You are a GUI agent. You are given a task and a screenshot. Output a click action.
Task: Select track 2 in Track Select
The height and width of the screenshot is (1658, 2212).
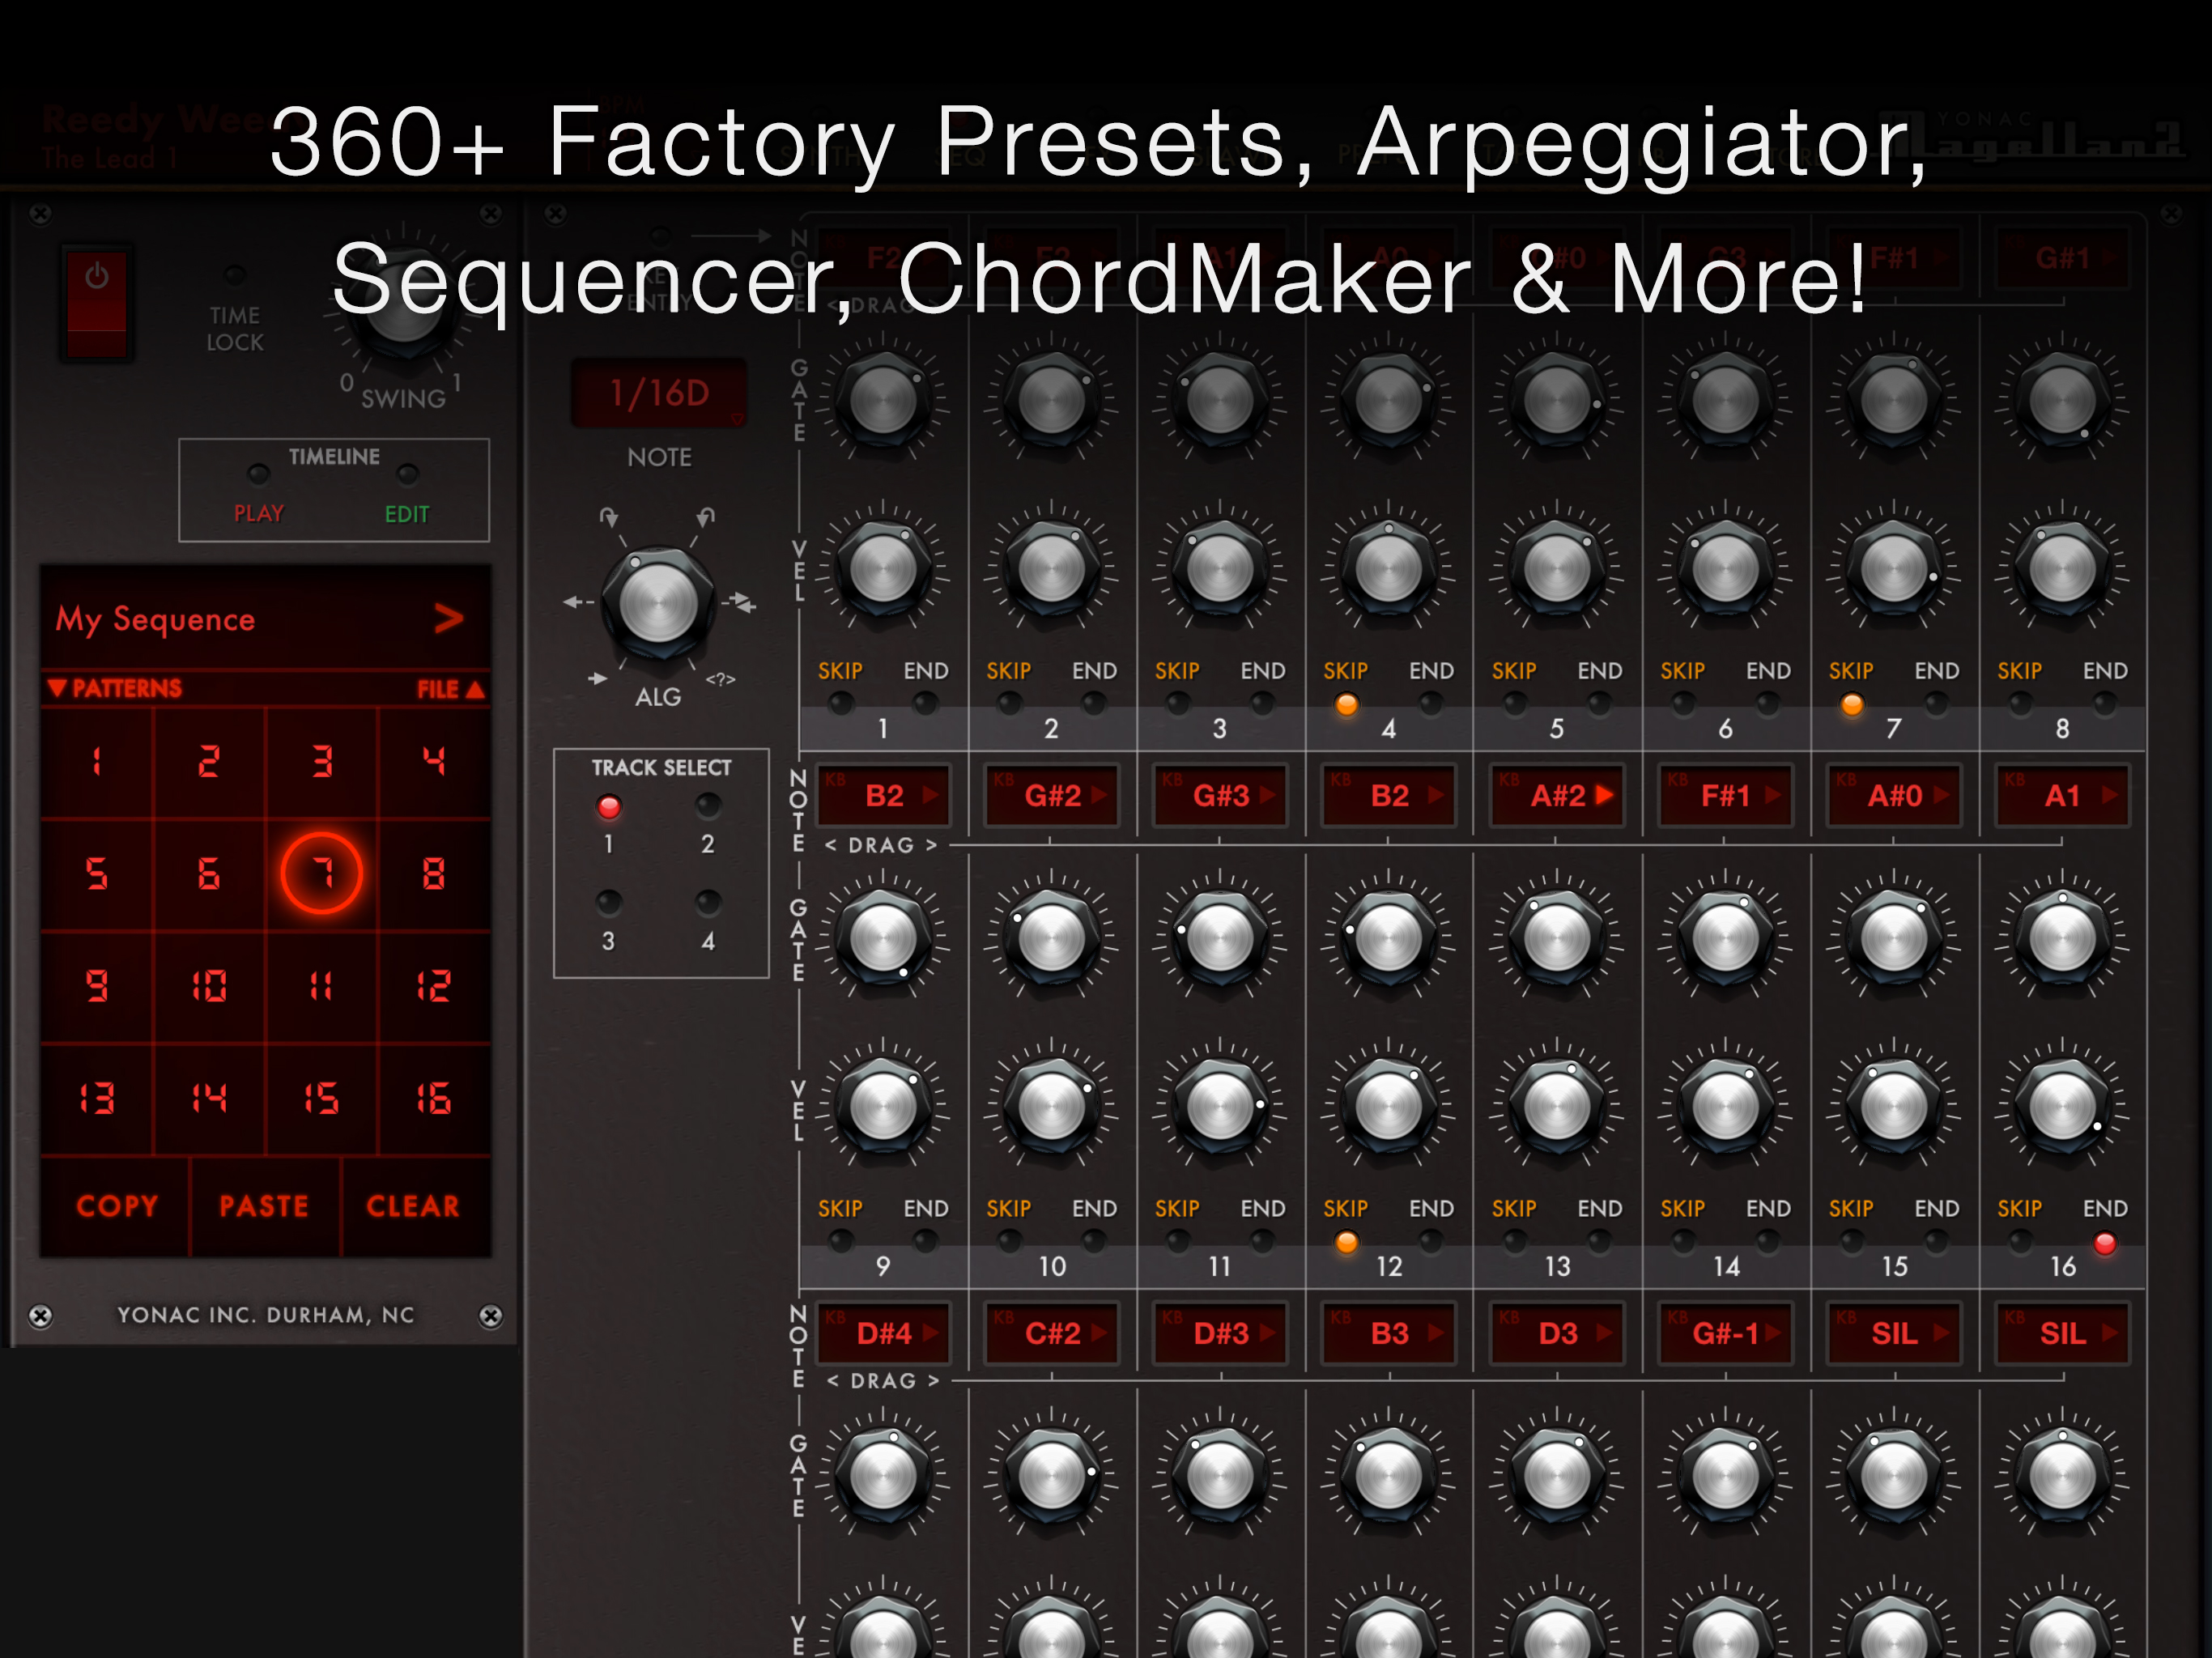[x=707, y=806]
